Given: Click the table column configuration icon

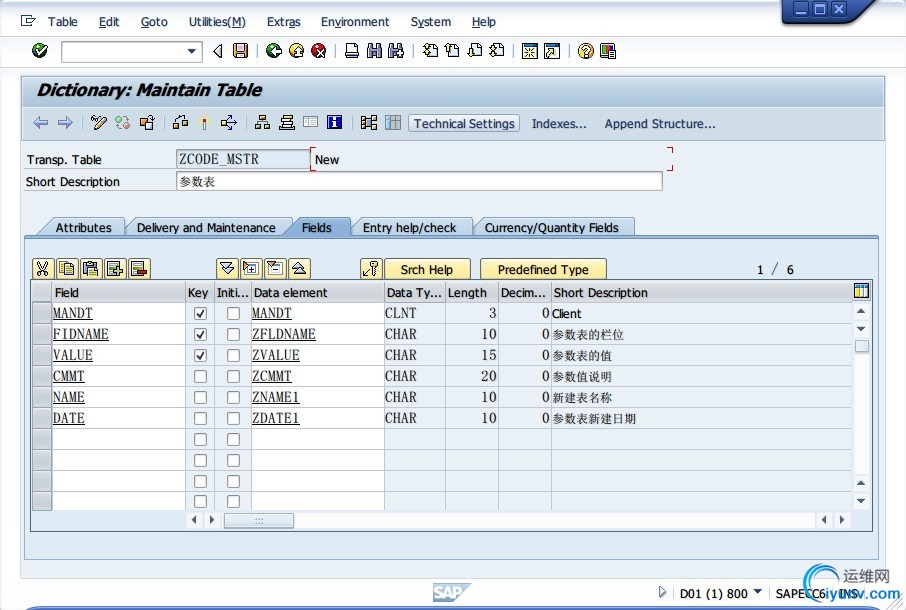Looking at the screenshot, I should pos(861,291).
